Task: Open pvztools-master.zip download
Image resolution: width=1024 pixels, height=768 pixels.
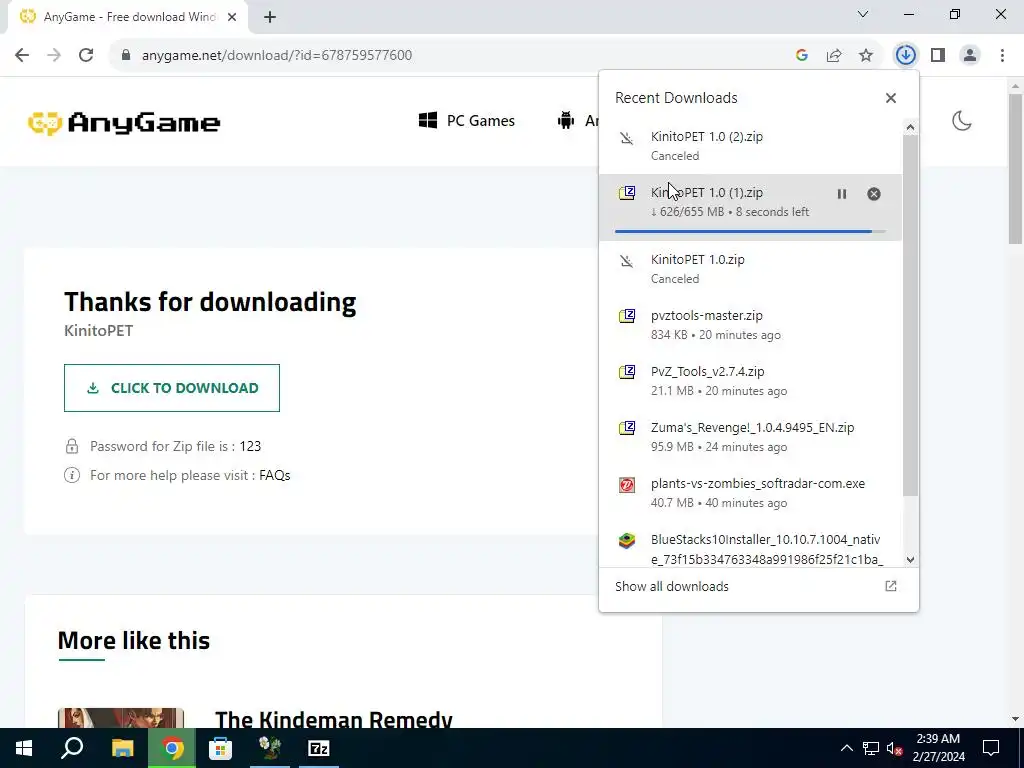Action: pyautogui.click(x=750, y=325)
